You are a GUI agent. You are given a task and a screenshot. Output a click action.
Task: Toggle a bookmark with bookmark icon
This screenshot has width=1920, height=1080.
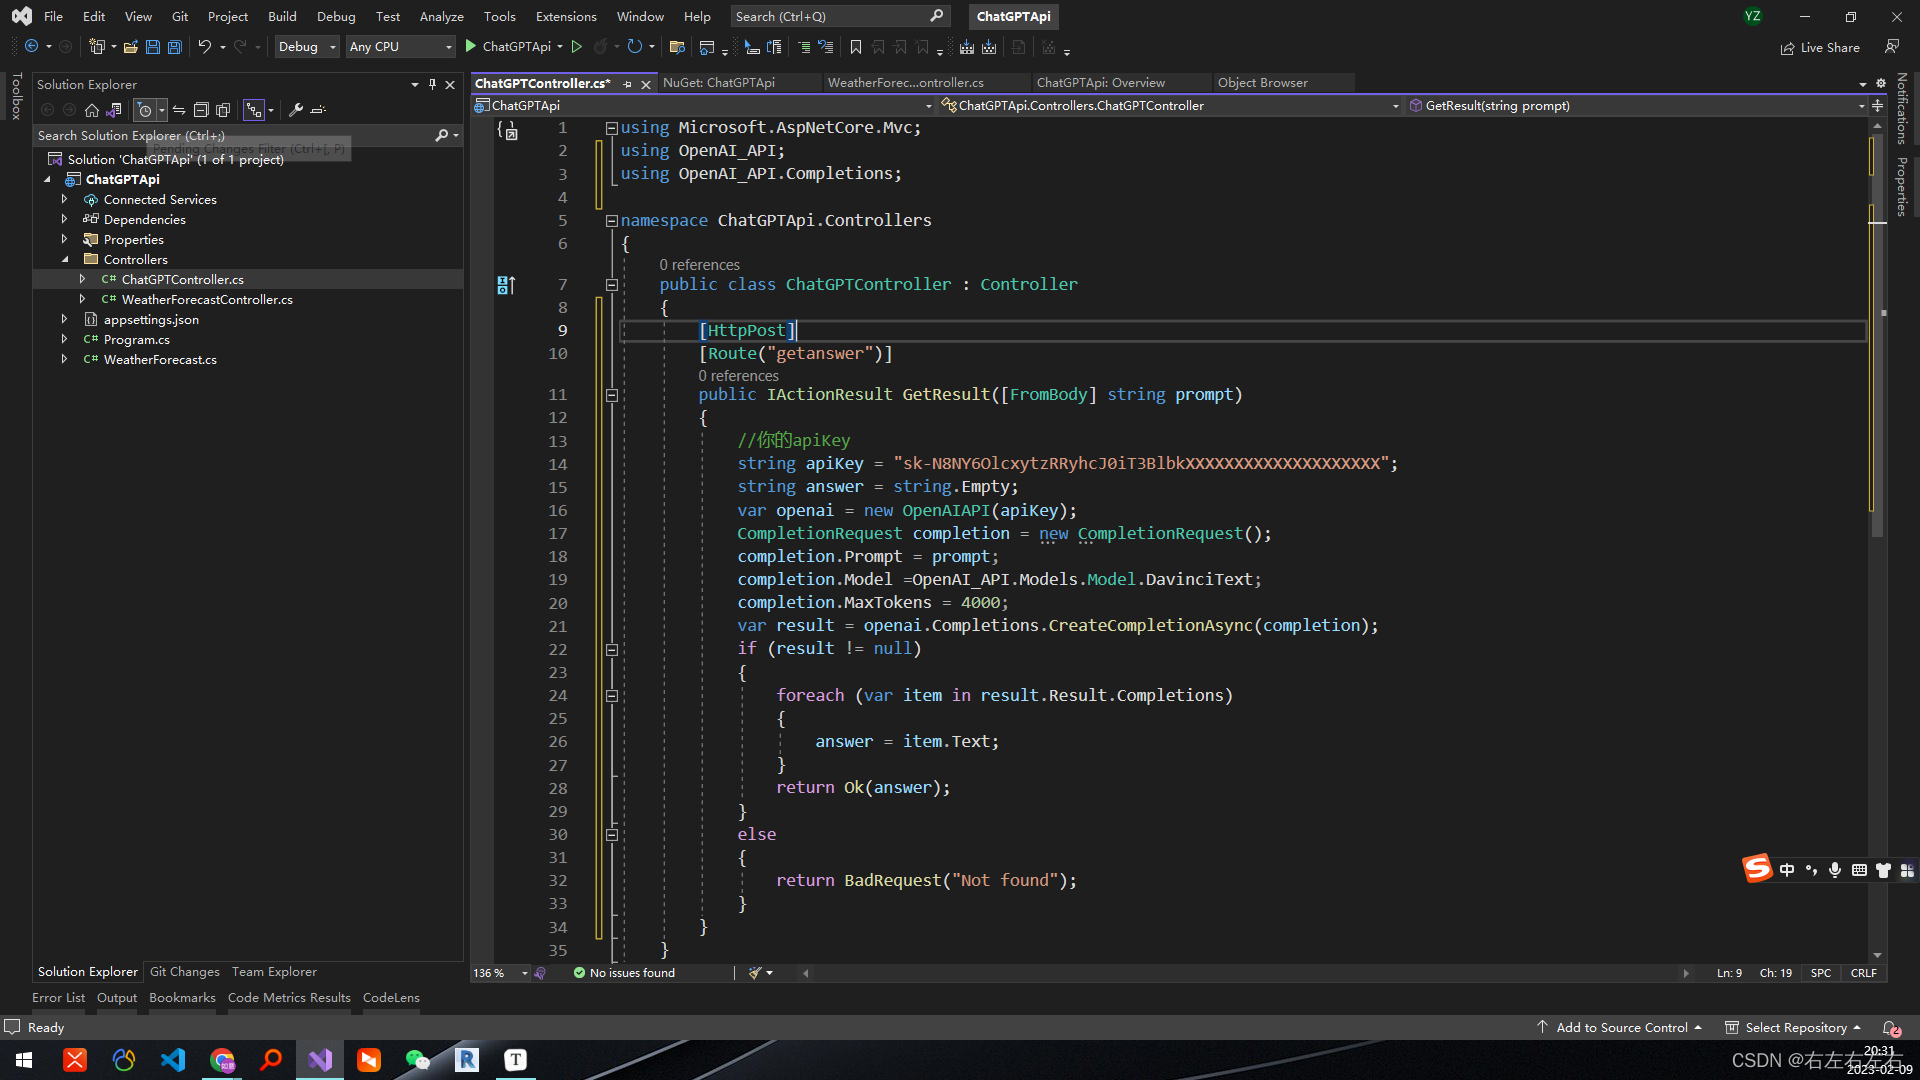point(856,47)
